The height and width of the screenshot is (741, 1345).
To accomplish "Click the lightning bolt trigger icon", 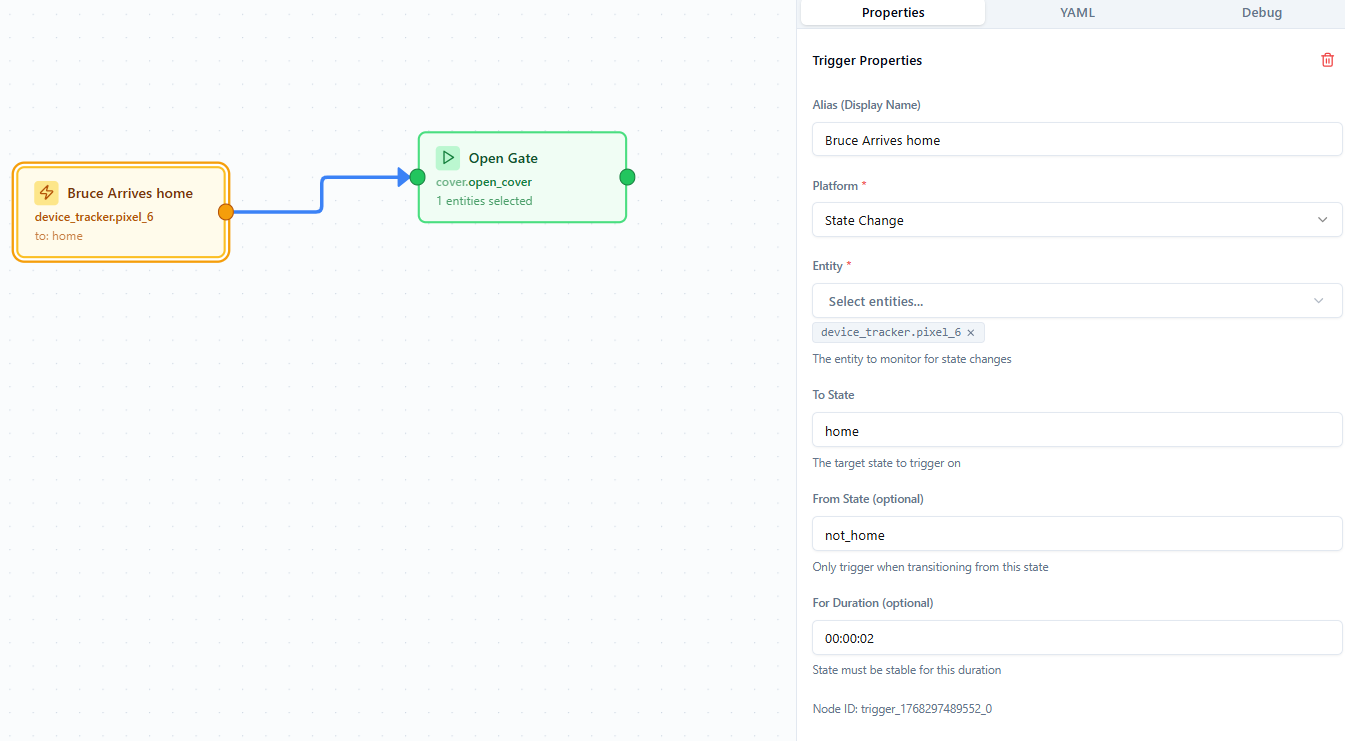I will (x=46, y=193).
